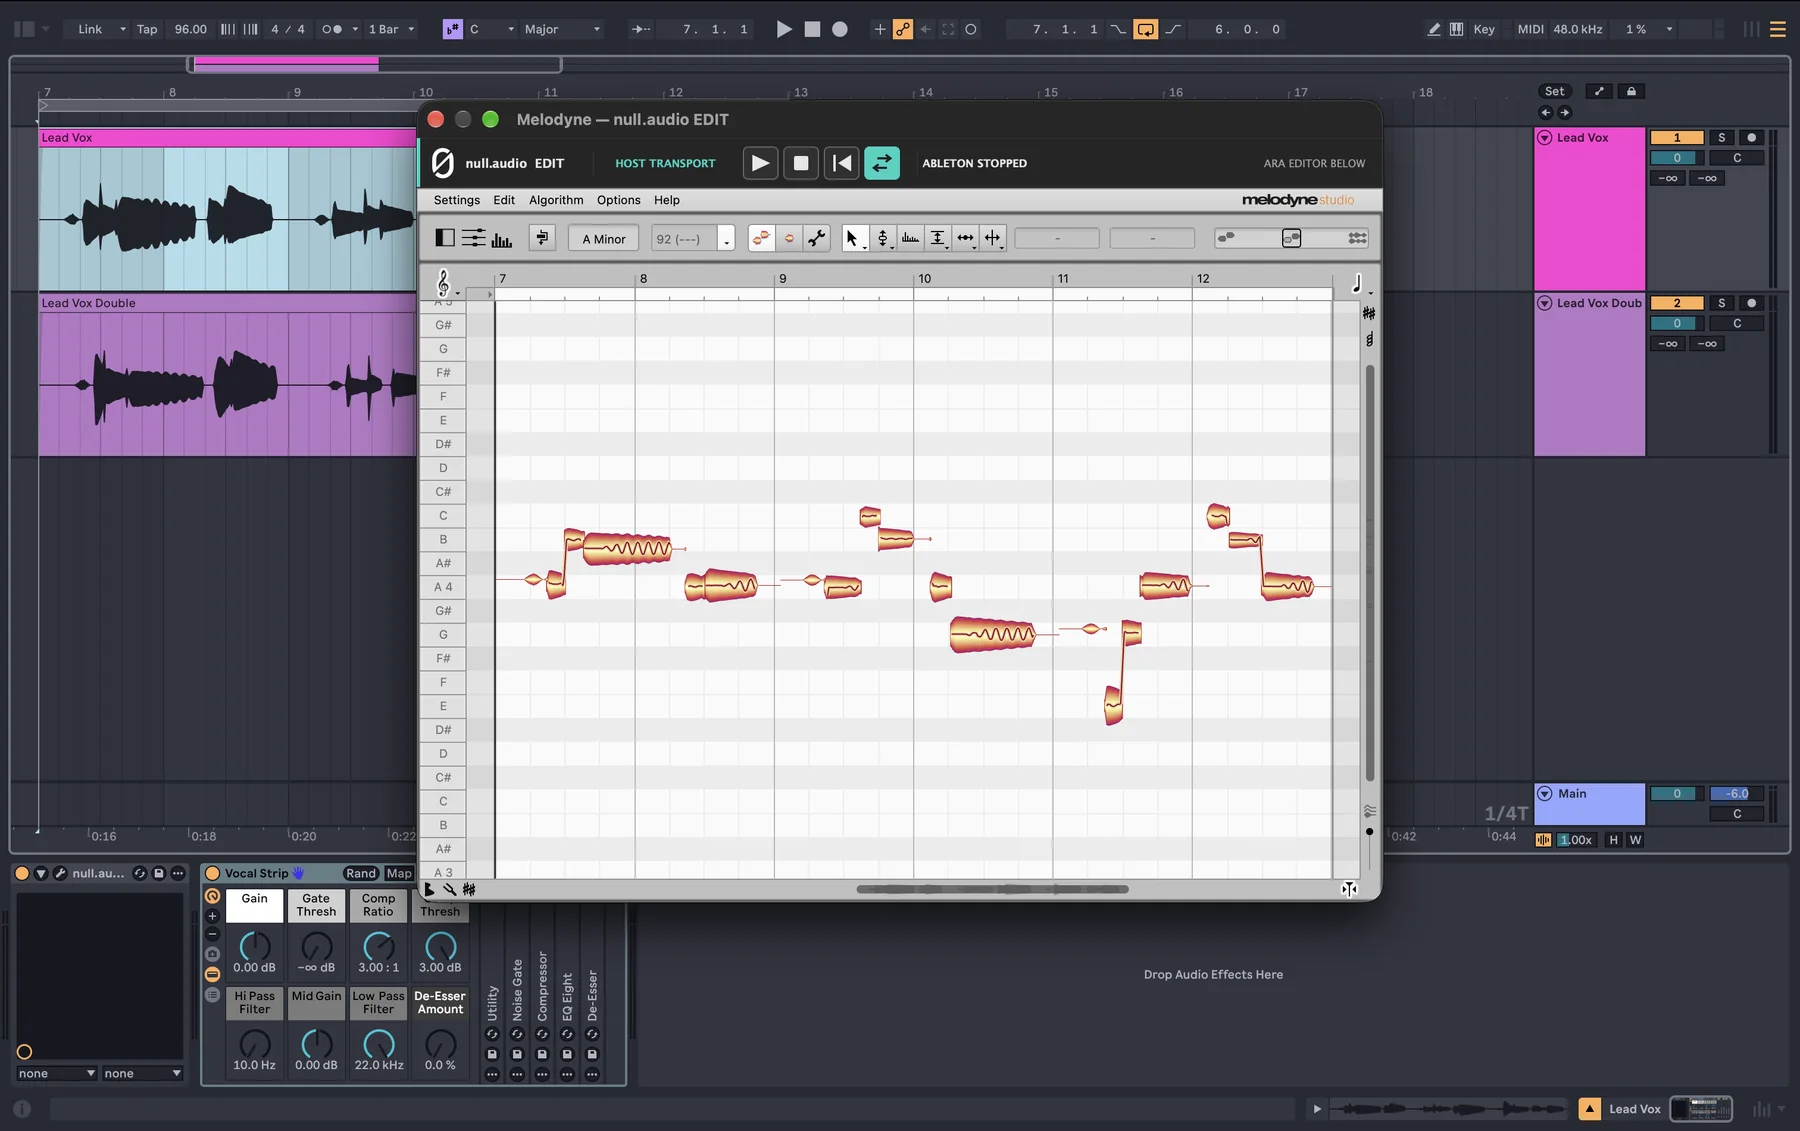Show the Note Inspector panel icon
The image size is (1800, 1131).
(445, 238)
